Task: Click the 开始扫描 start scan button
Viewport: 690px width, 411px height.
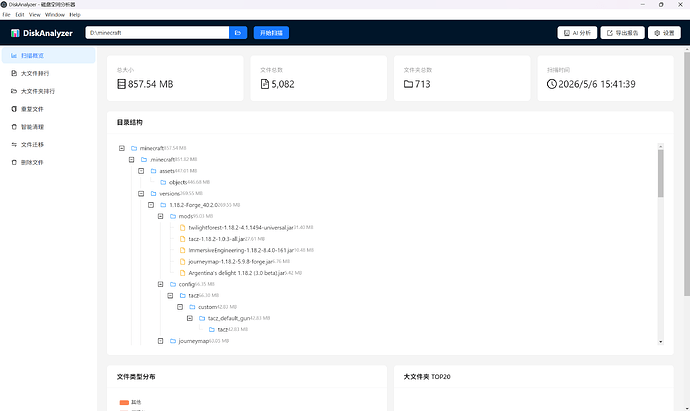Action: click(271, 33)
